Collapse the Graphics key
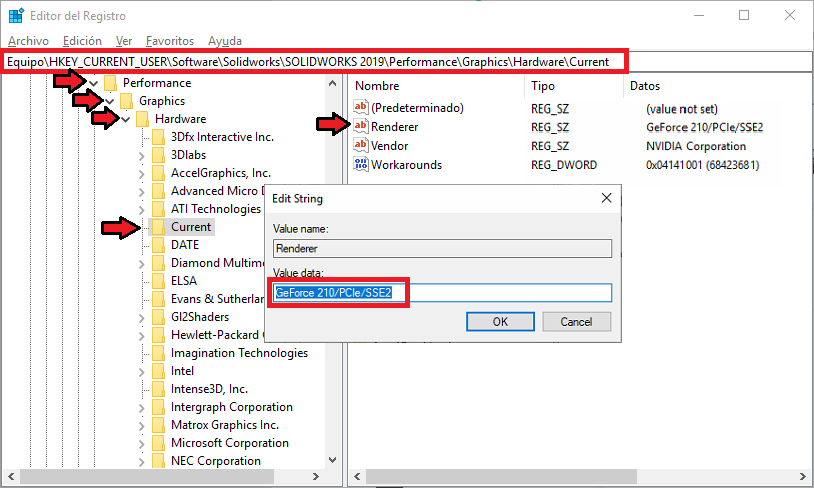The height and width of the screenshot is (488, 814). coord(110,101)
